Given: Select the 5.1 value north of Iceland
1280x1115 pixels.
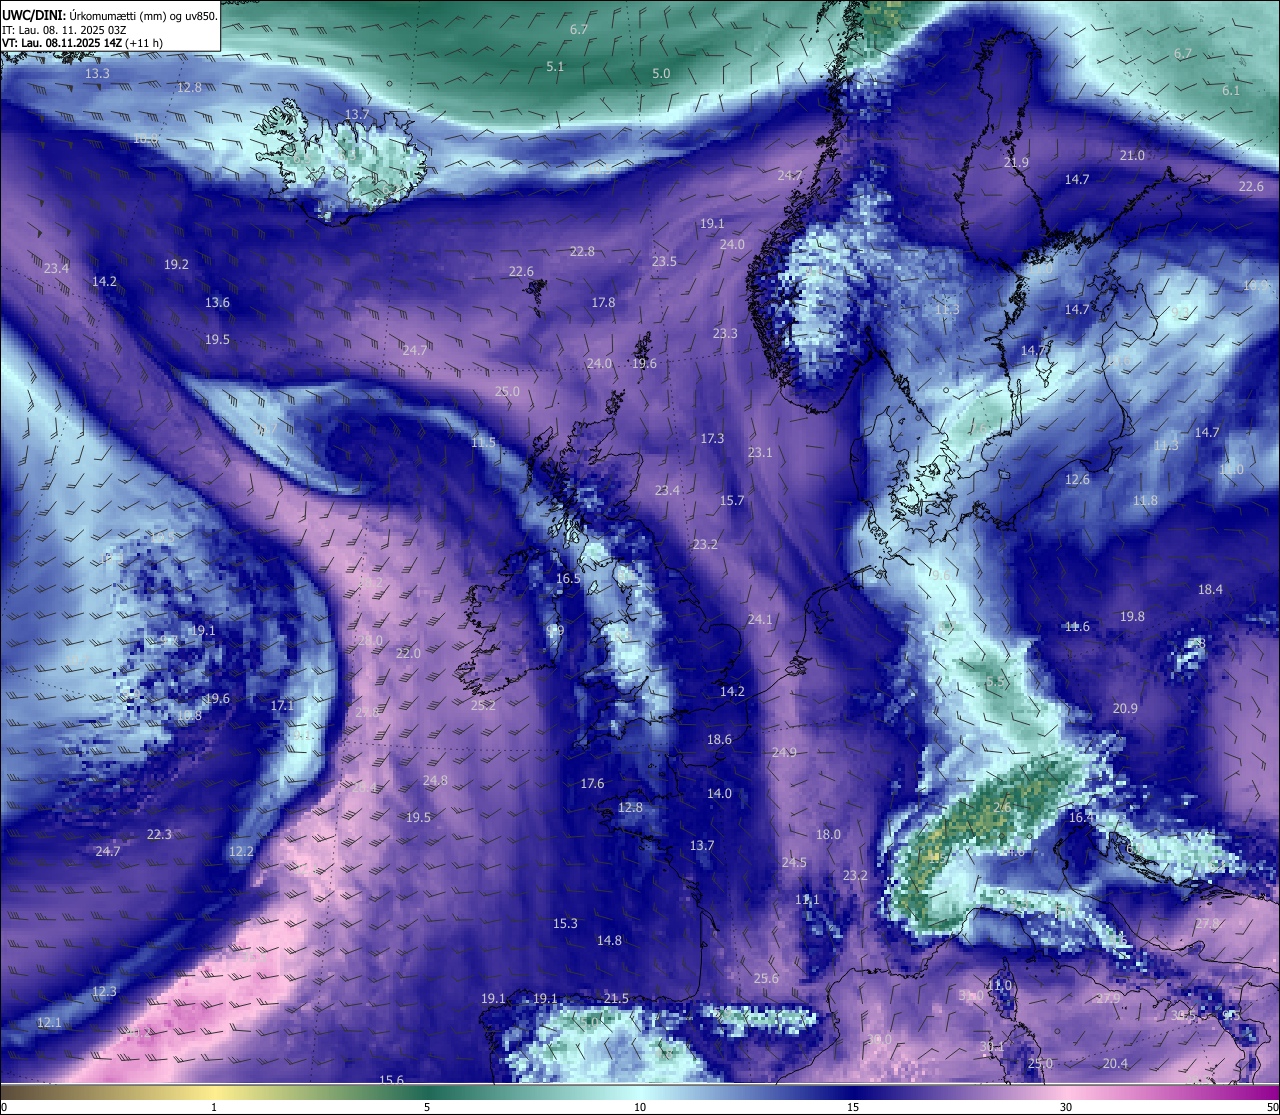Looking at the screenshot, I should [x=556, y=67].
